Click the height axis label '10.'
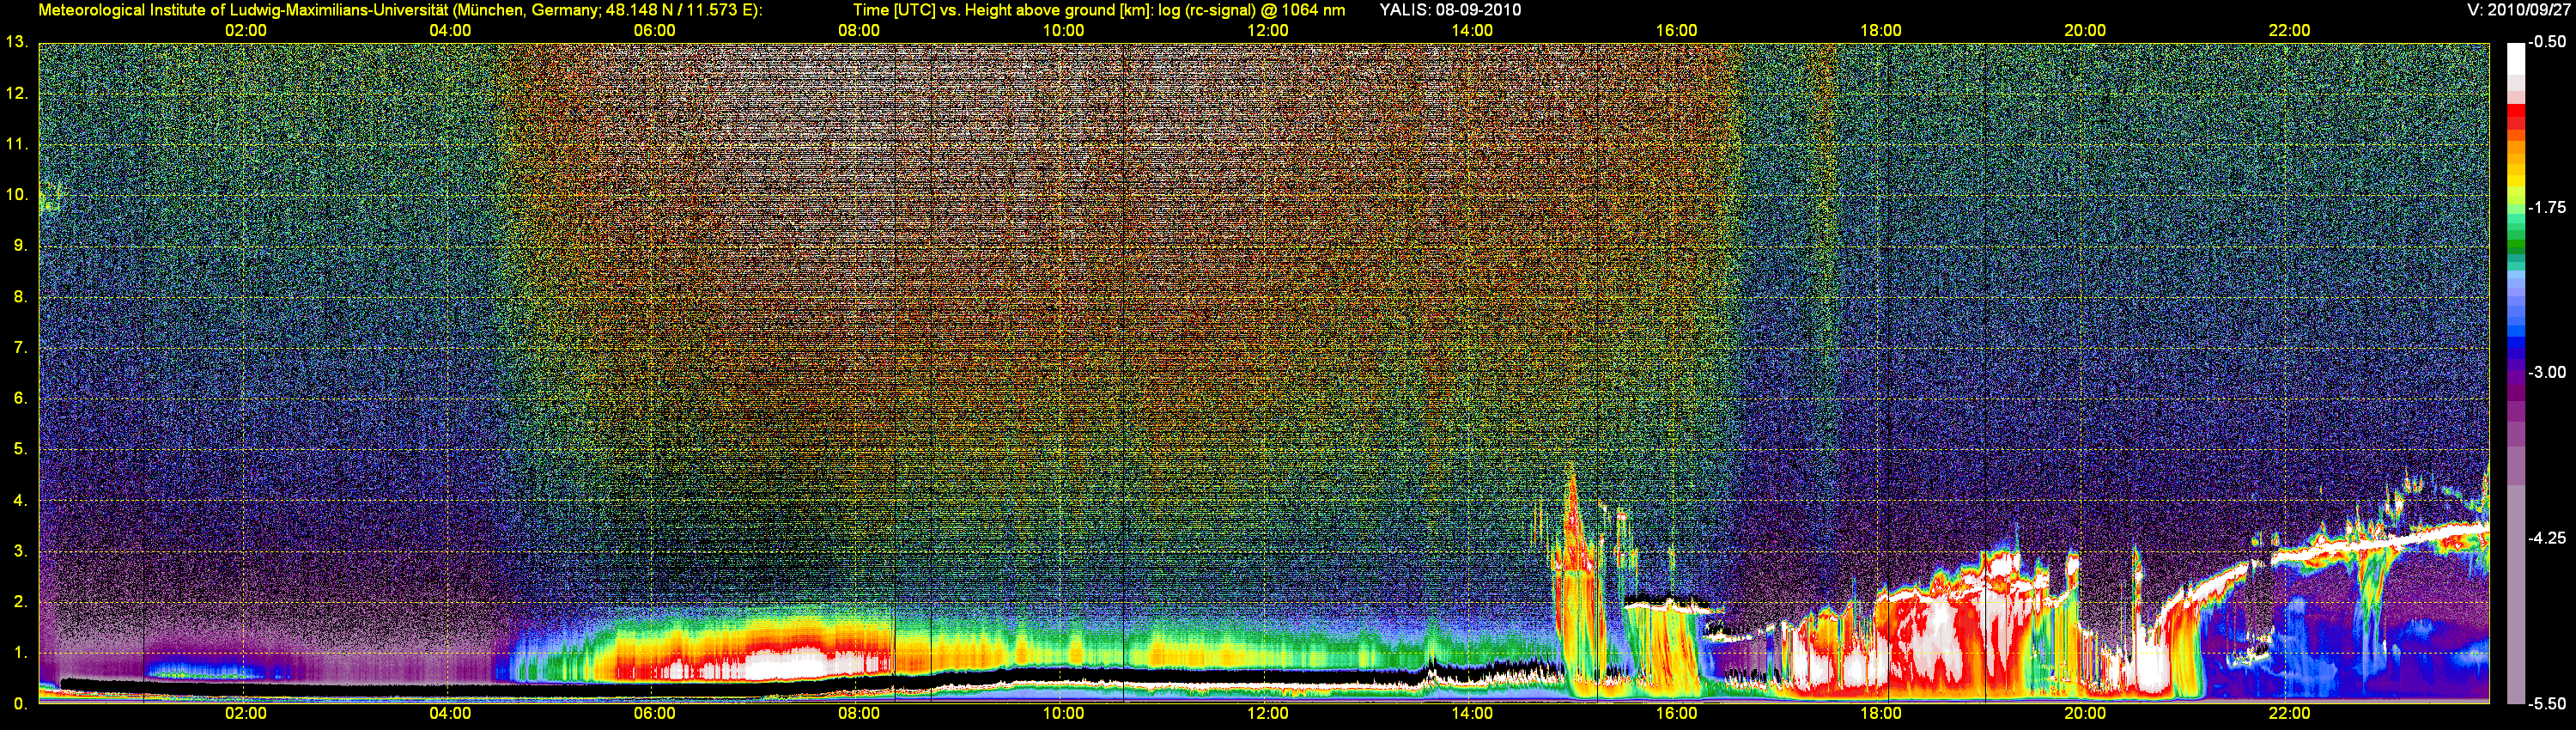Viewport: 2576px width, 730px height. [x=16, y=195]
